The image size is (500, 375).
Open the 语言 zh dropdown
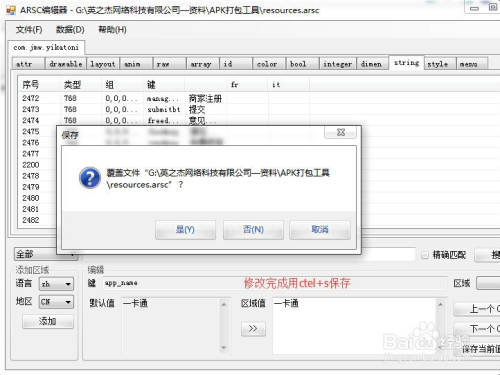[x=56, y=284]
